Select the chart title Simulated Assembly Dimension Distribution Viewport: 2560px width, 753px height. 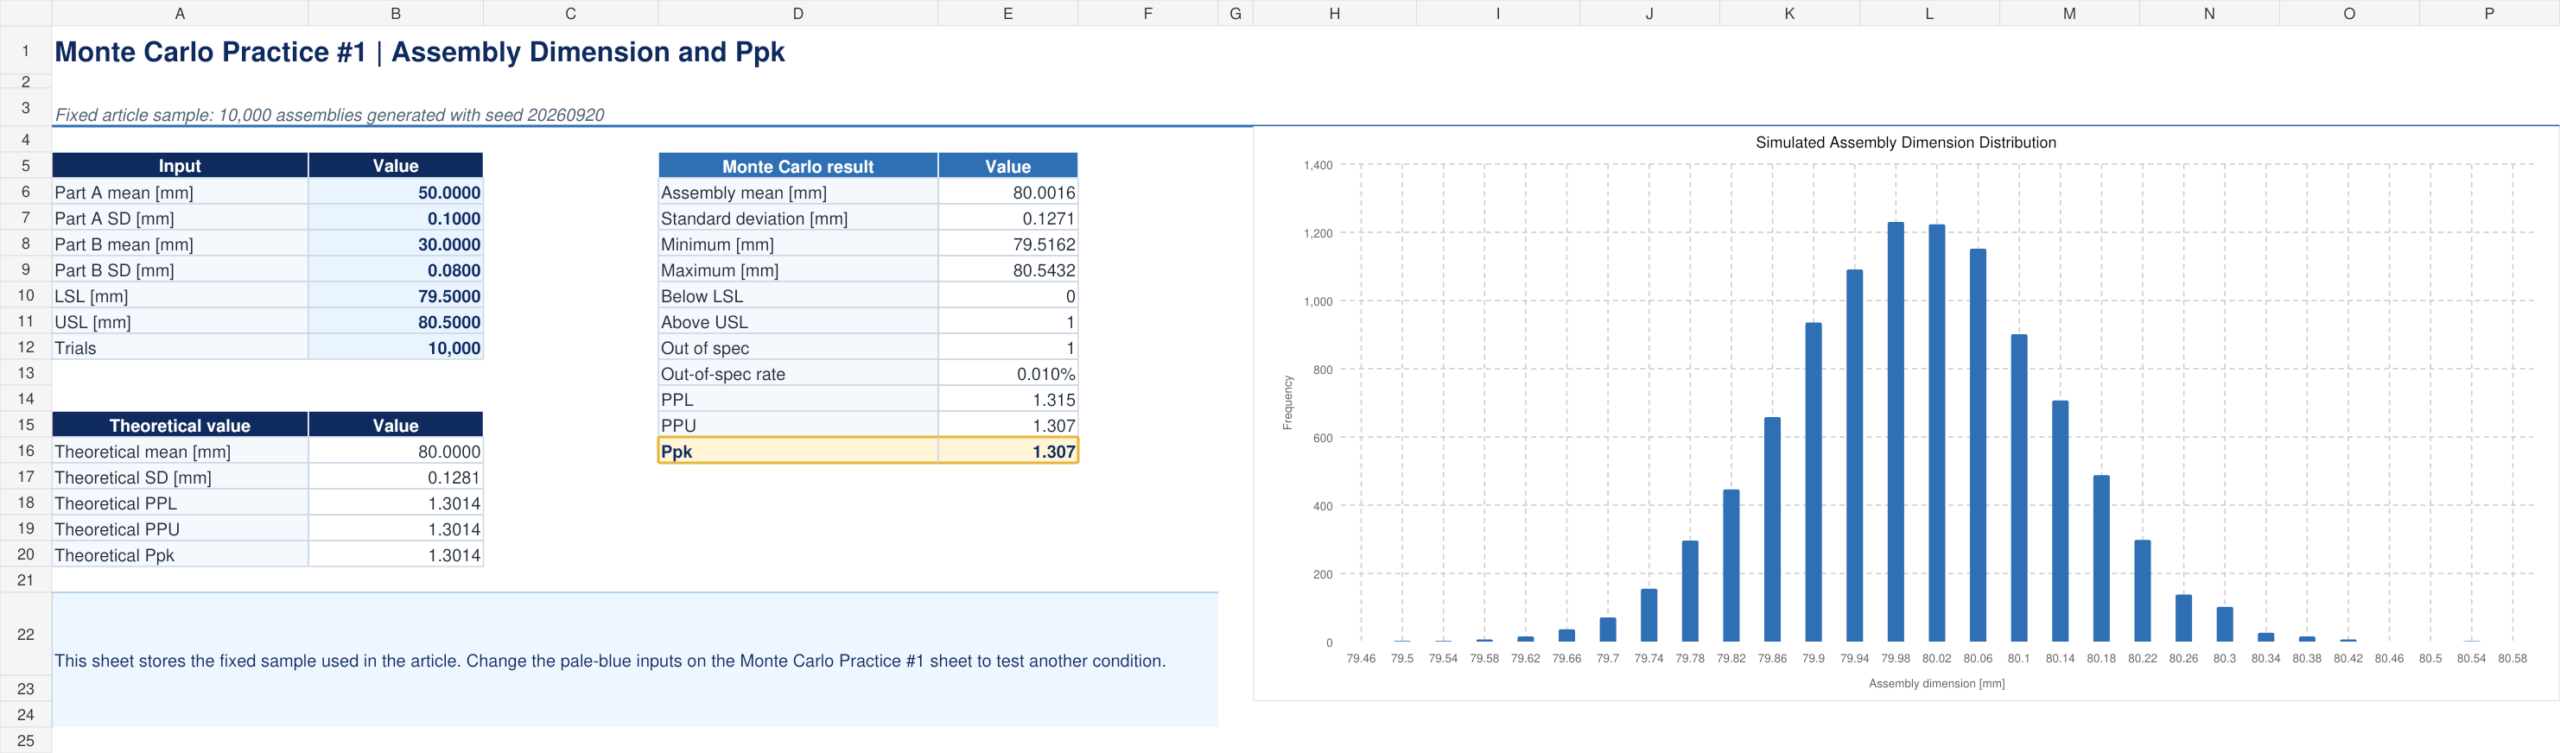[1905, 142]
